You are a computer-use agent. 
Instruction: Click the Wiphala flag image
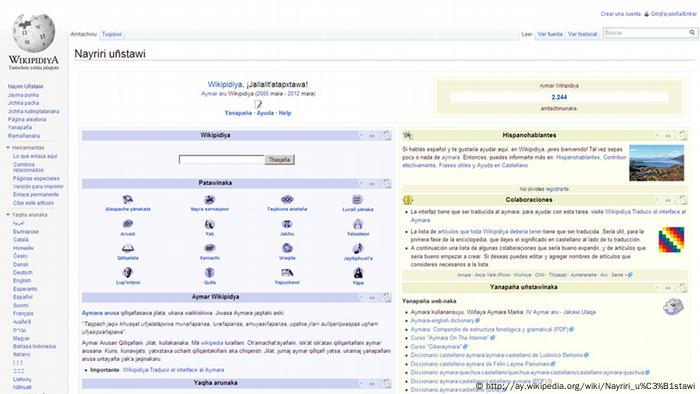pos(671,240)
